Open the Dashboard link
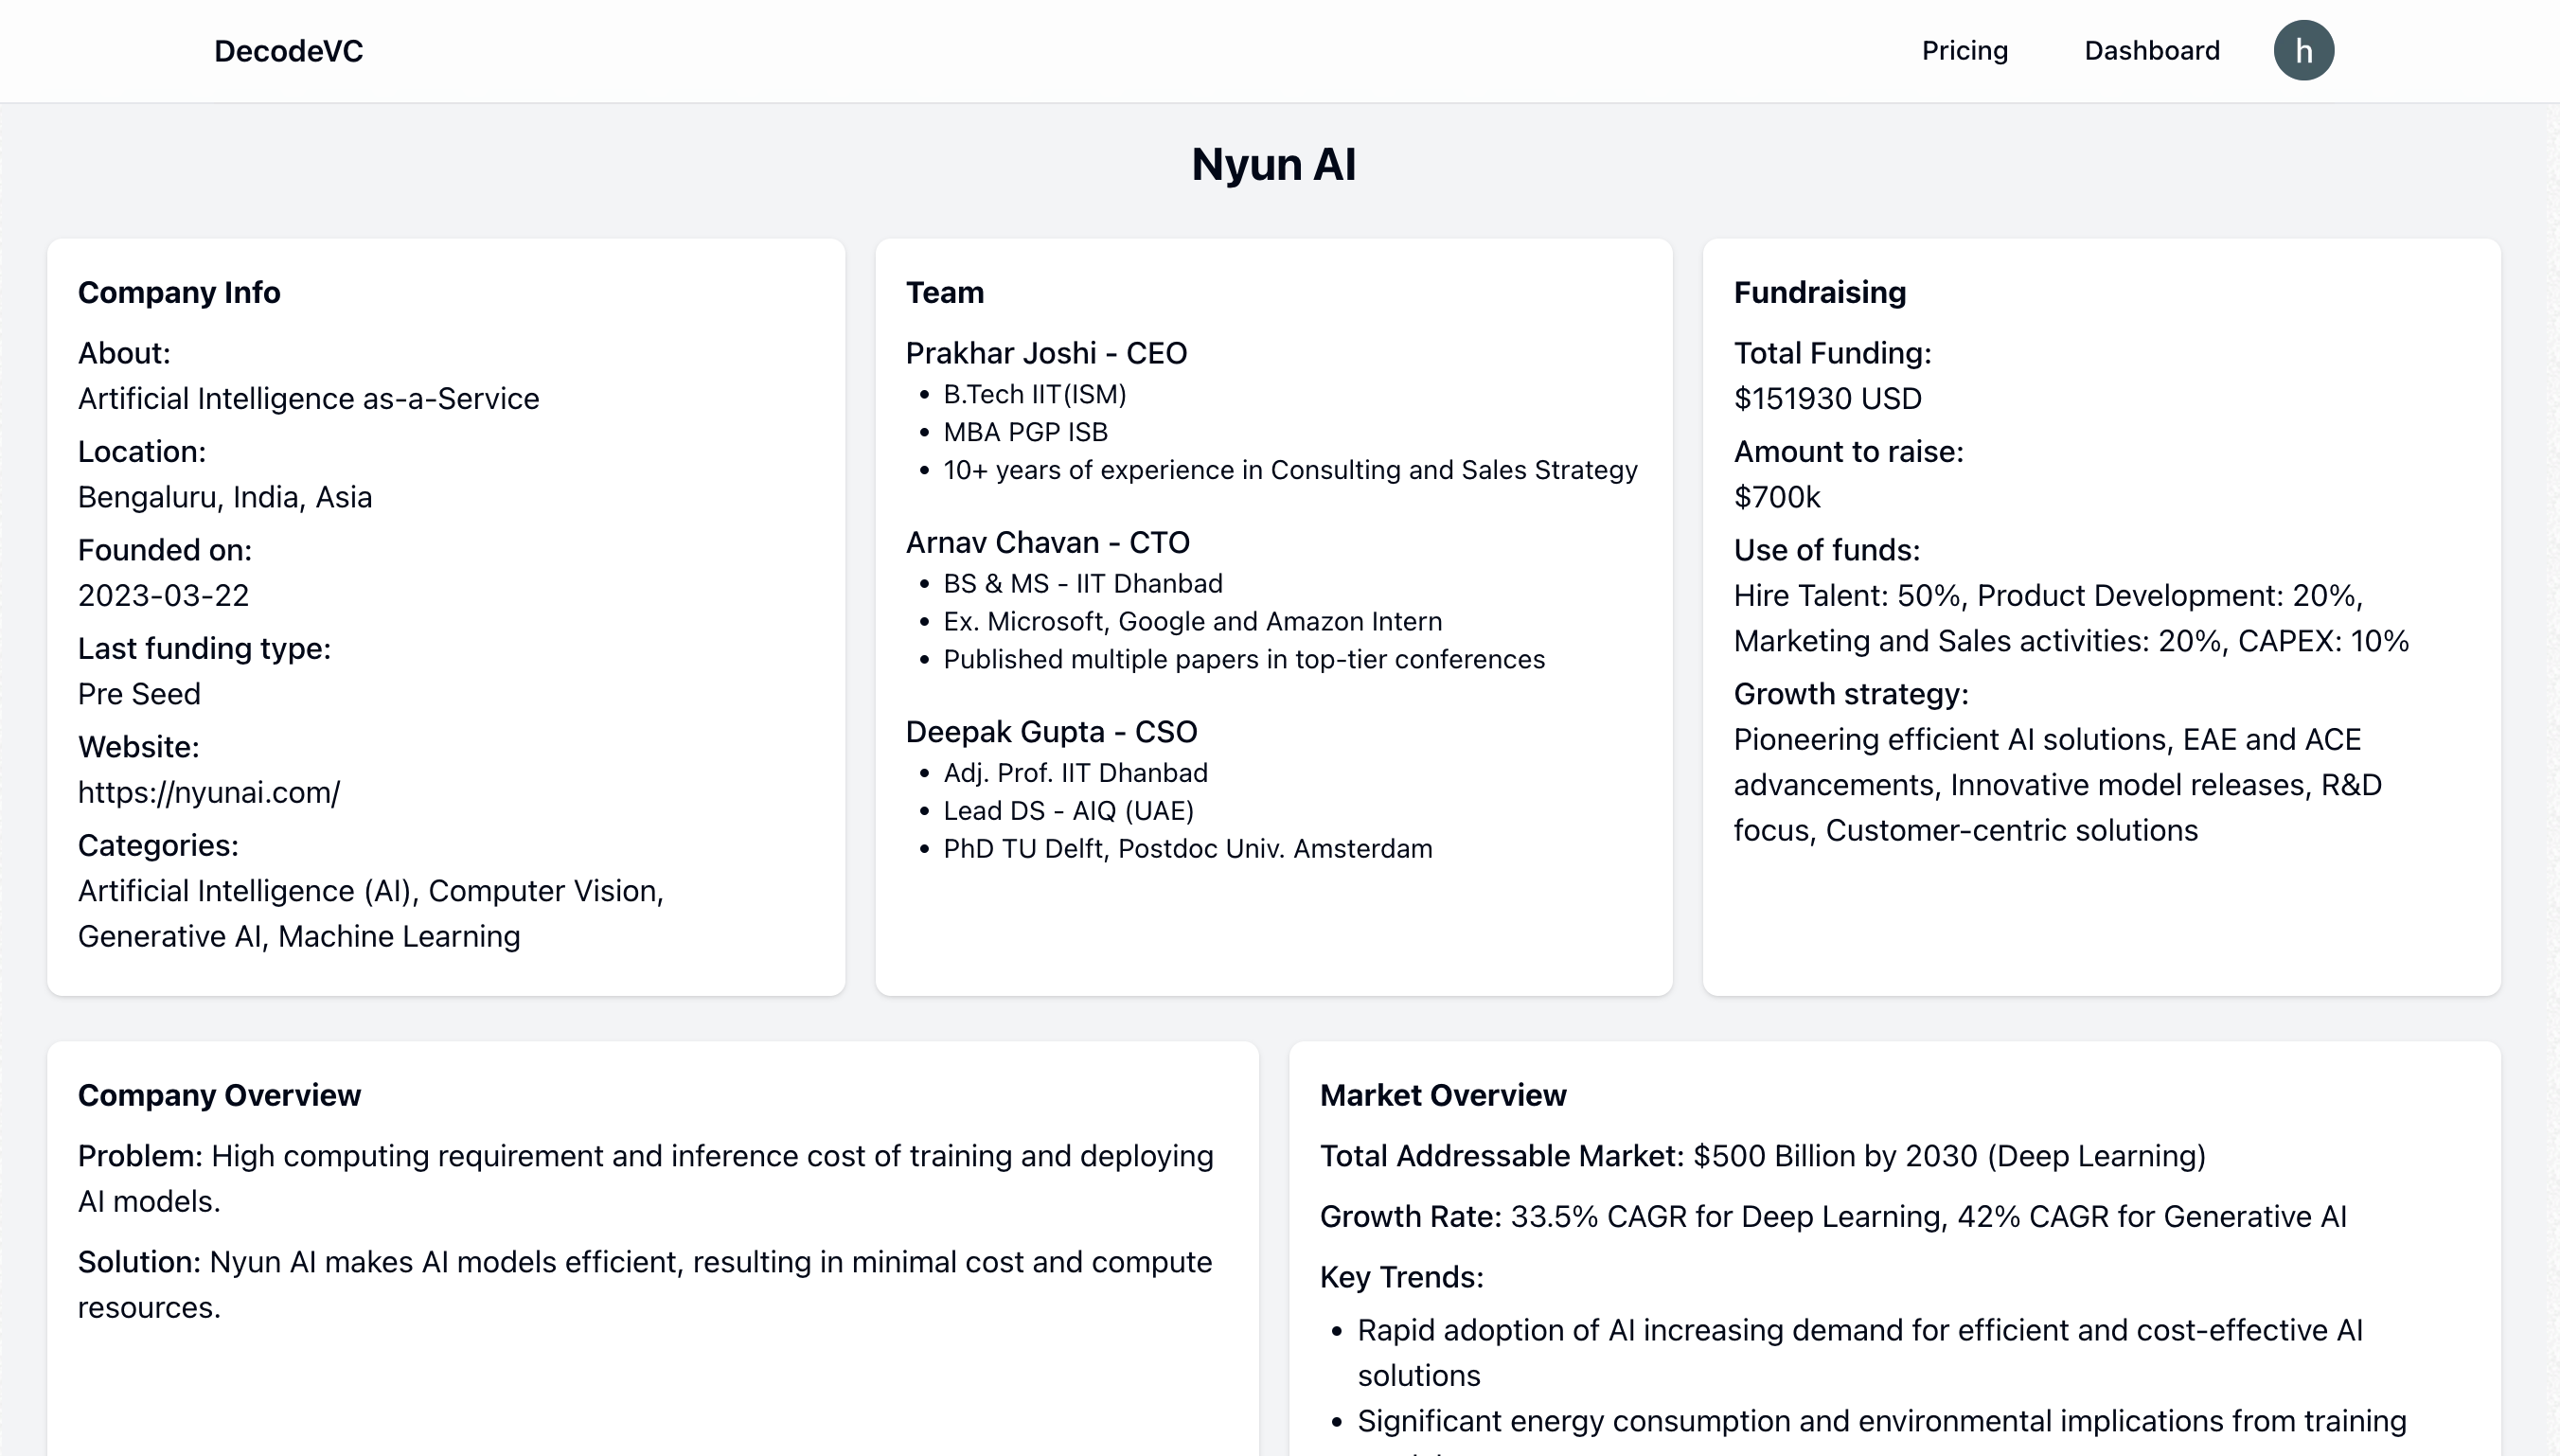The width and height of the screenshot is (2560, 1456). 2151,51
